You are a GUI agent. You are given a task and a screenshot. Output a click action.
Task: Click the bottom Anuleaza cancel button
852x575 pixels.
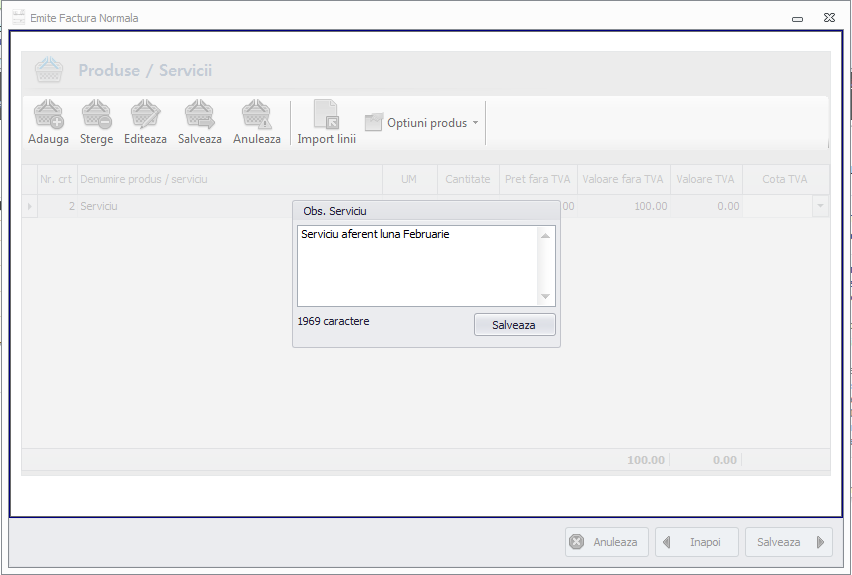coord(607,542)
